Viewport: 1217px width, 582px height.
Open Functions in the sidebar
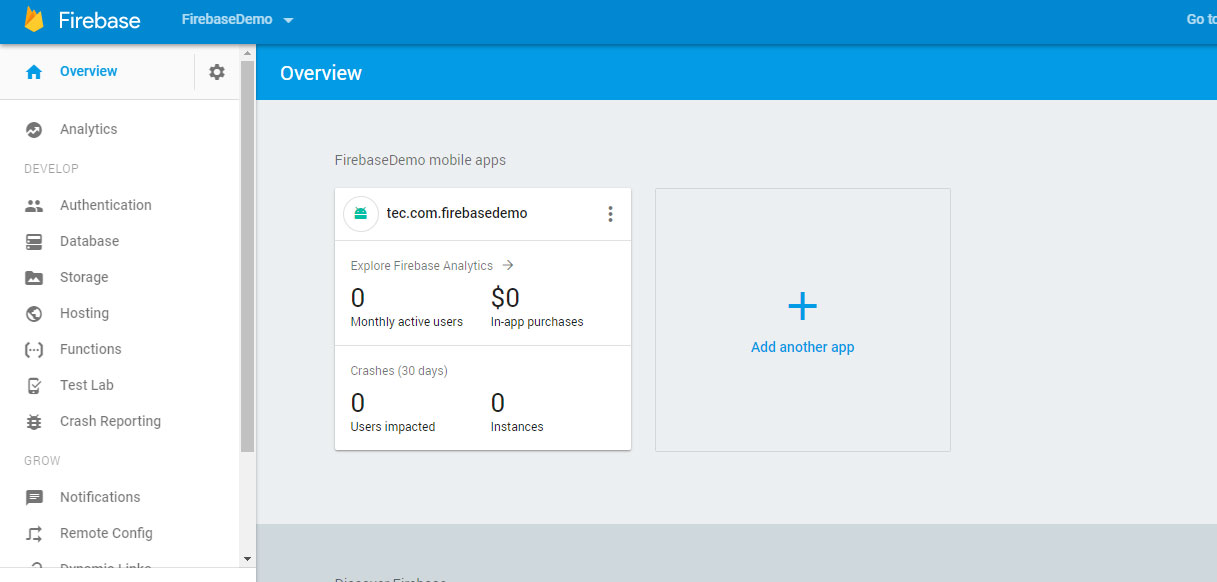(x=90, y=349)
